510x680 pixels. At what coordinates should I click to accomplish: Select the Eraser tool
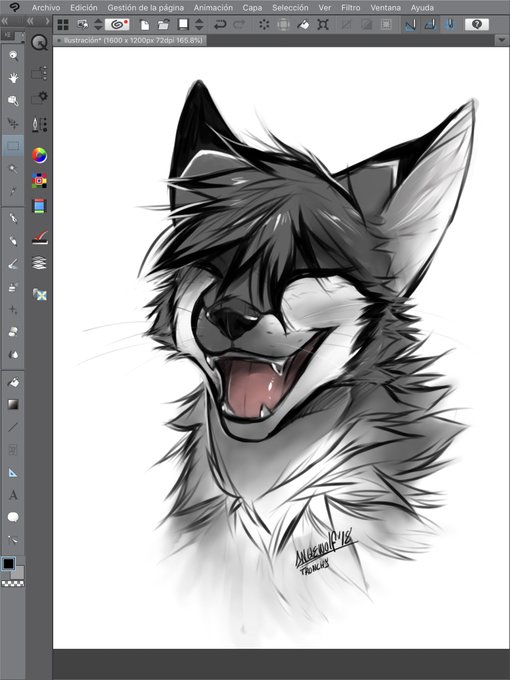pos(13,332)
